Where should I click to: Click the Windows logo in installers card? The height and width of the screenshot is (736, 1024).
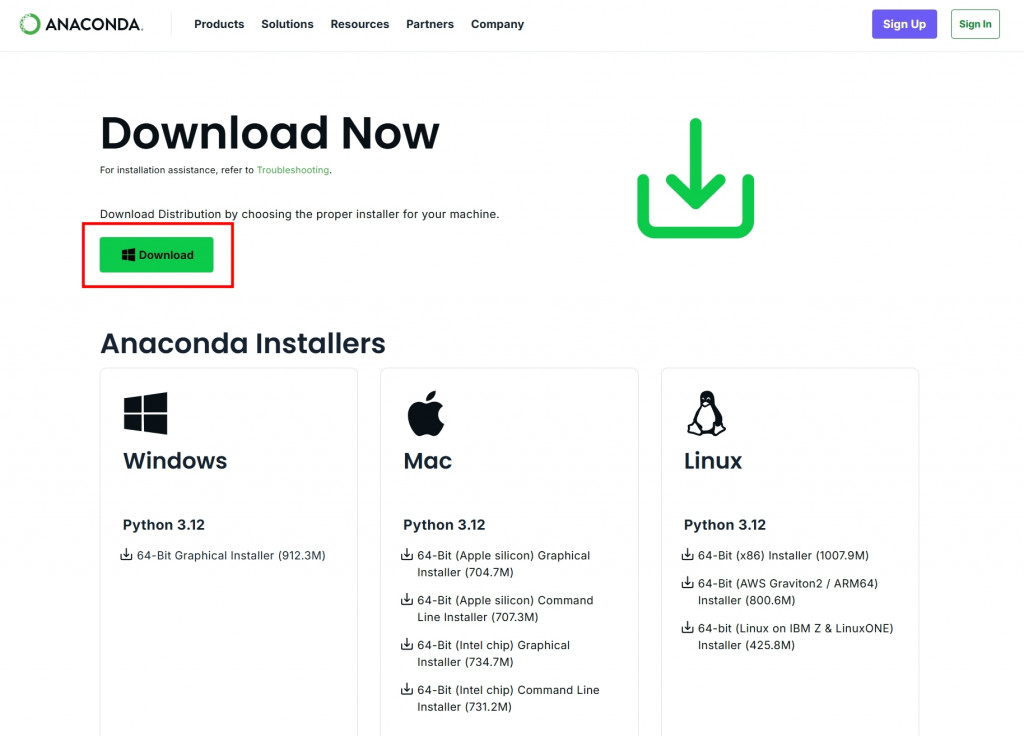coord(146,413)
